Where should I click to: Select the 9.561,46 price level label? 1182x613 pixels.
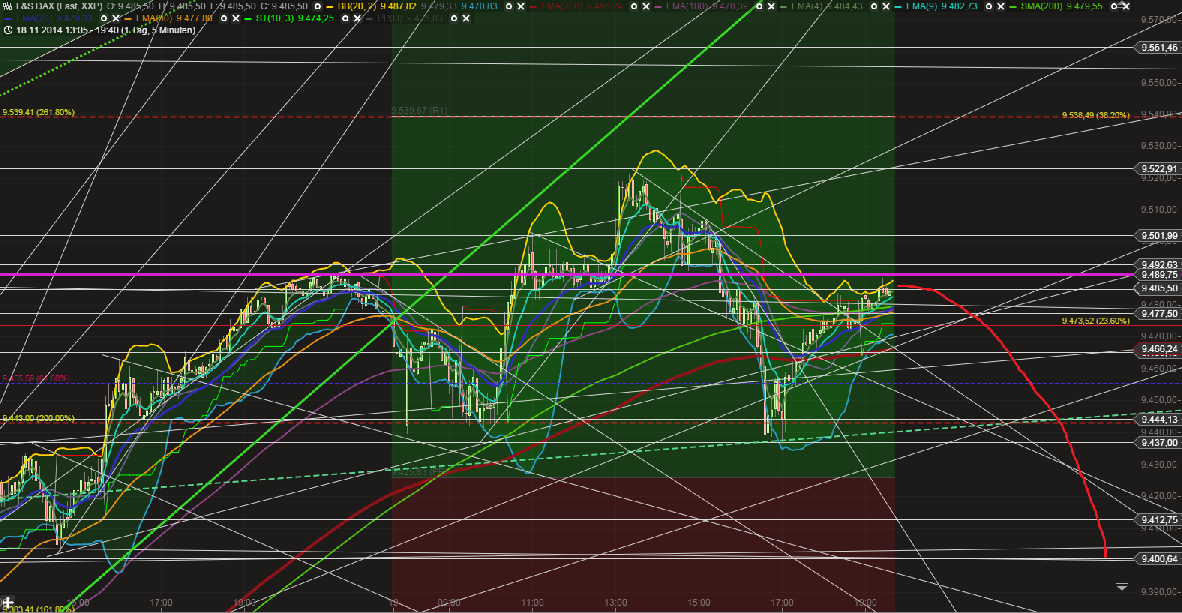coord(1158,48)
